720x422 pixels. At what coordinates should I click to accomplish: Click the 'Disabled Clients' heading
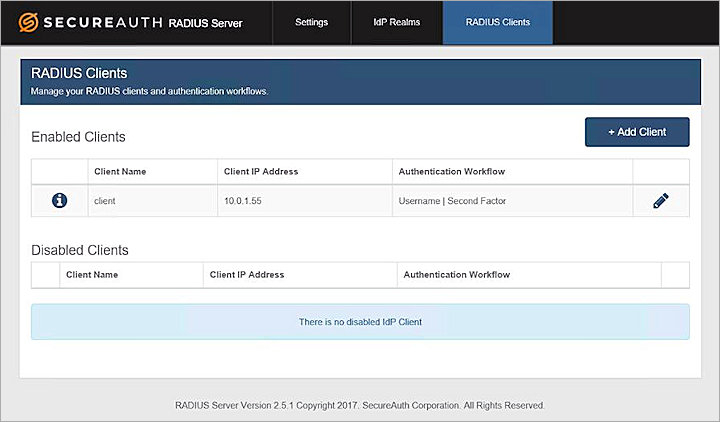click(x=79, y=250)
